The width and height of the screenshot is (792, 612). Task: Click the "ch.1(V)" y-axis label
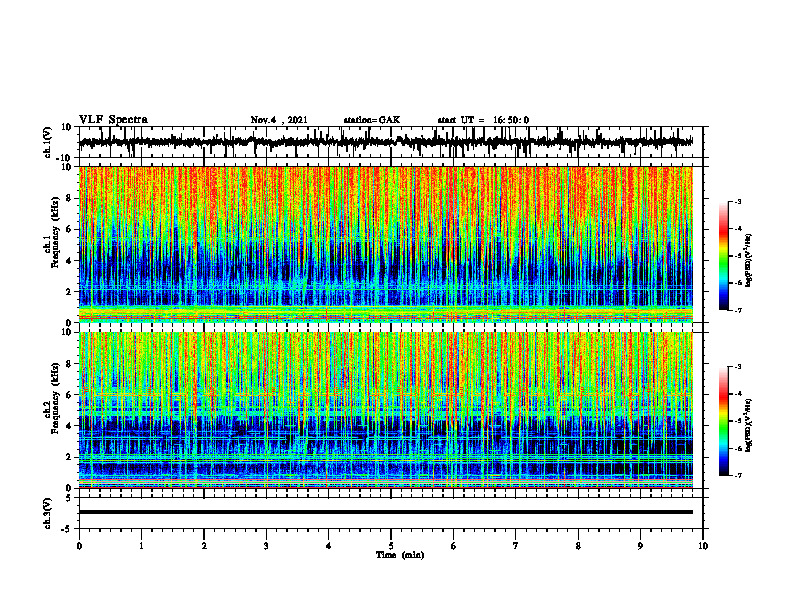coord(48,142)
